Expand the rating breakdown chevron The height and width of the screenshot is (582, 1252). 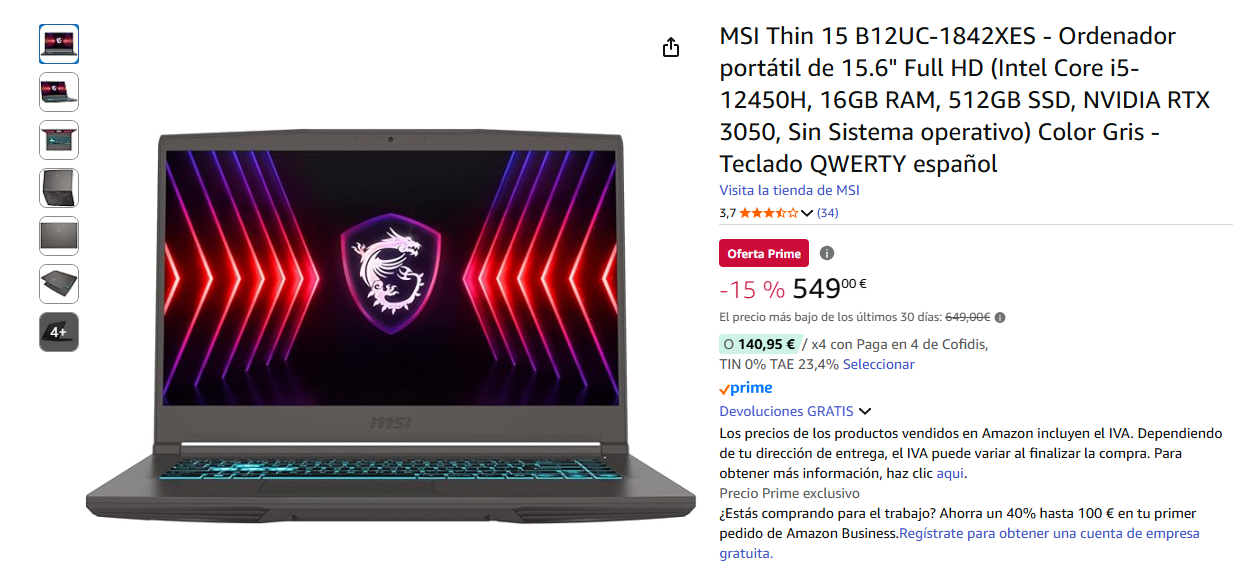[x=808, y=213]
